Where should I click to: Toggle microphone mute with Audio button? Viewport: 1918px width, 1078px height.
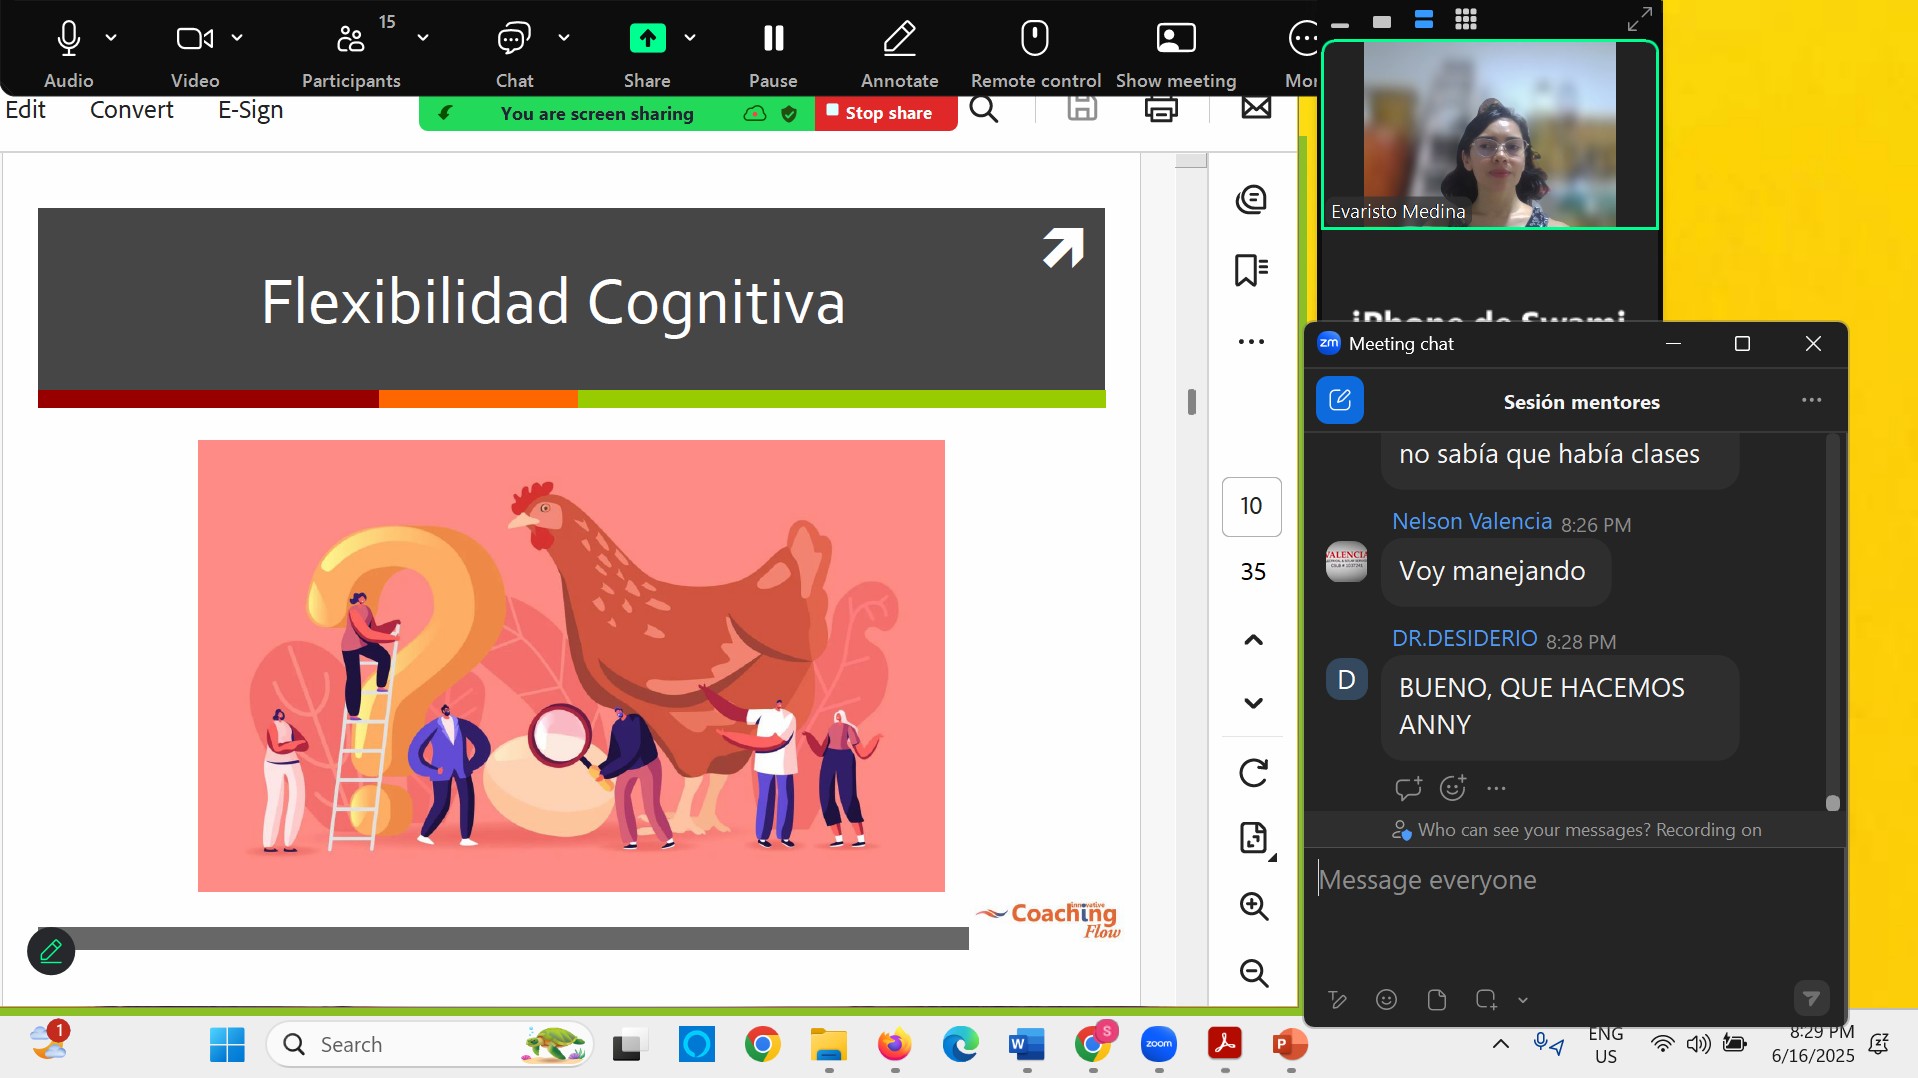69,39
